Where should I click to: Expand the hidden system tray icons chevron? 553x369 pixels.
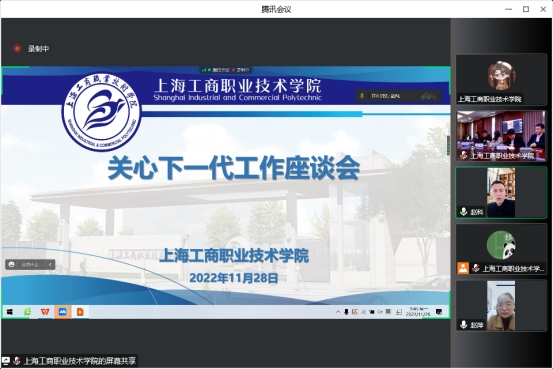pyautogui.click(x=338, y=312)
